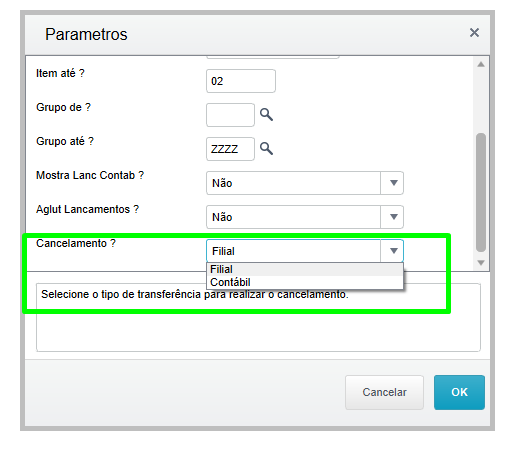Open the lookup search for Grupo até
Viewport: 530px width, 465px height.
pyautogui.click(x=266, y=148)
